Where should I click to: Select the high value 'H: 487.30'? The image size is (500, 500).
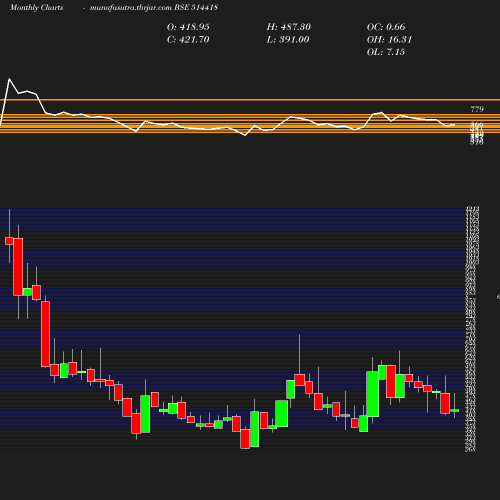[288, 27]
